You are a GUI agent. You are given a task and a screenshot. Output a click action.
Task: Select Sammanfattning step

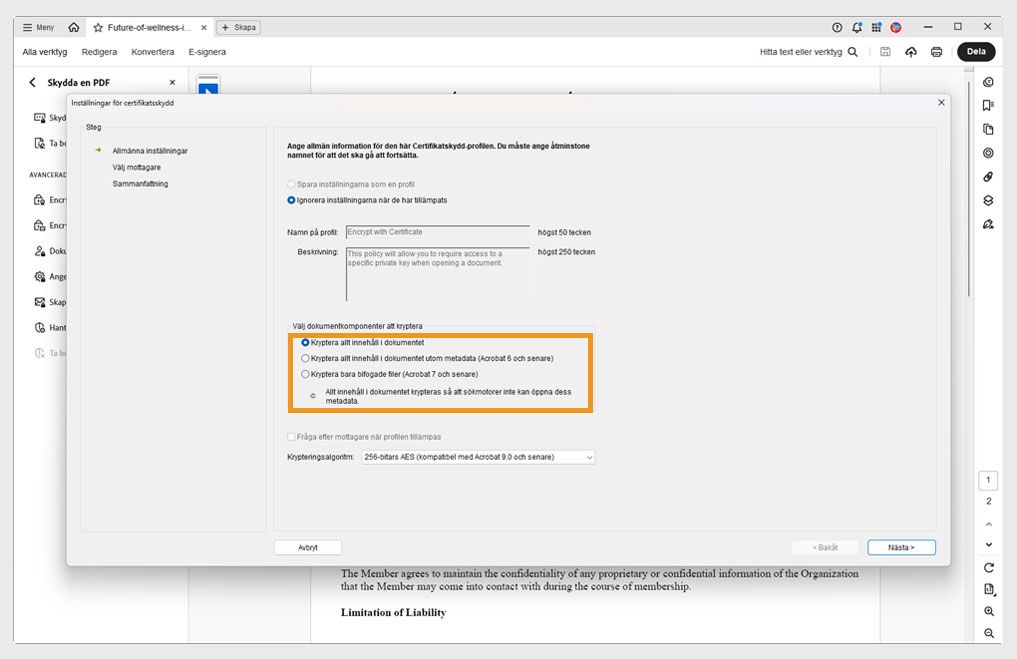(140, 184)
